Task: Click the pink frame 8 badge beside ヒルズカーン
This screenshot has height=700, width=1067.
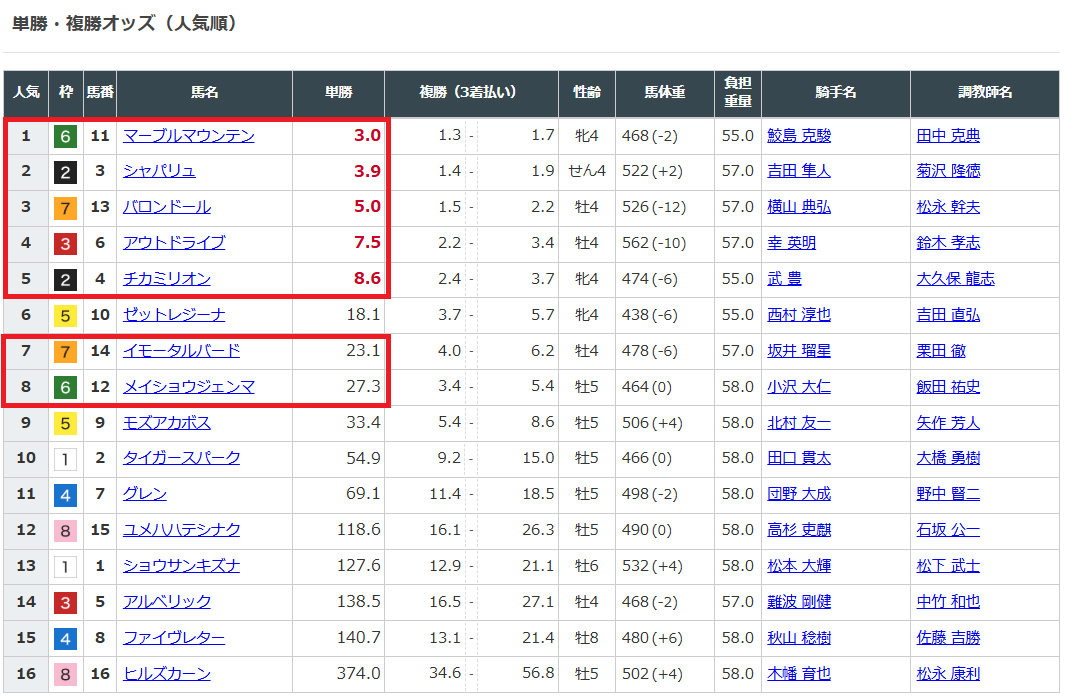Action: pyautogui.click(x=65, y=674)
